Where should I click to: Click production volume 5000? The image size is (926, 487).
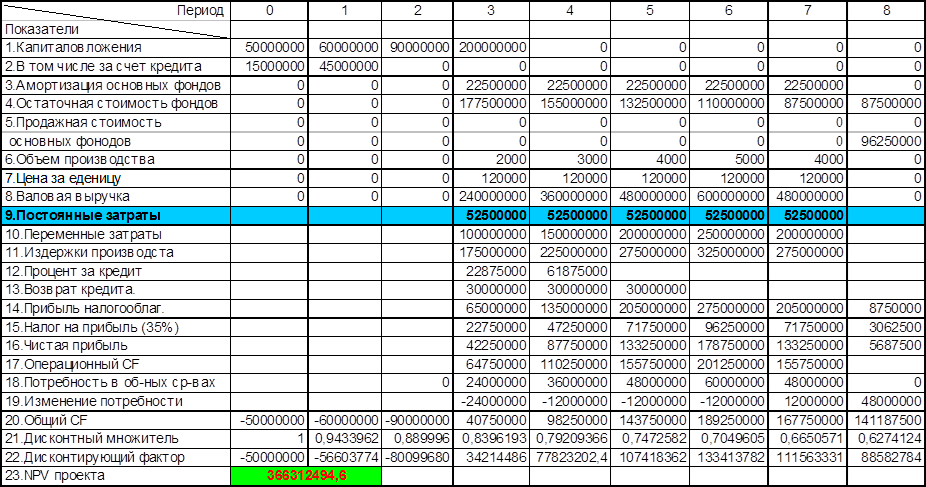(x=749, y=159)
